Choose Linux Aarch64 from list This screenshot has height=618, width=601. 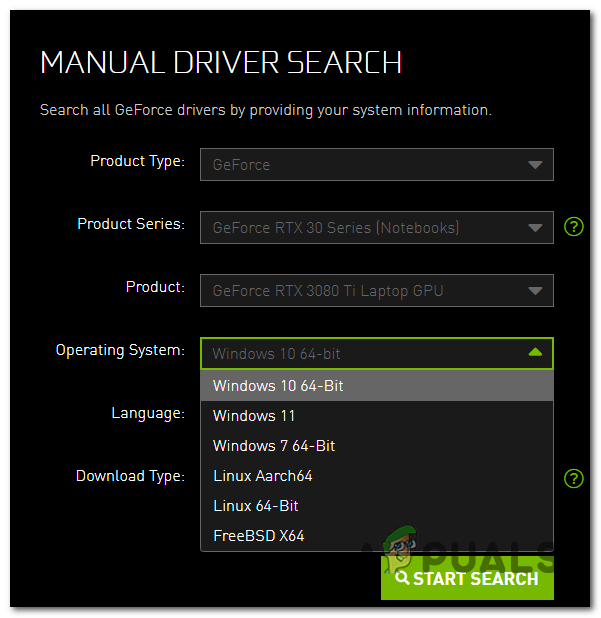376,476
